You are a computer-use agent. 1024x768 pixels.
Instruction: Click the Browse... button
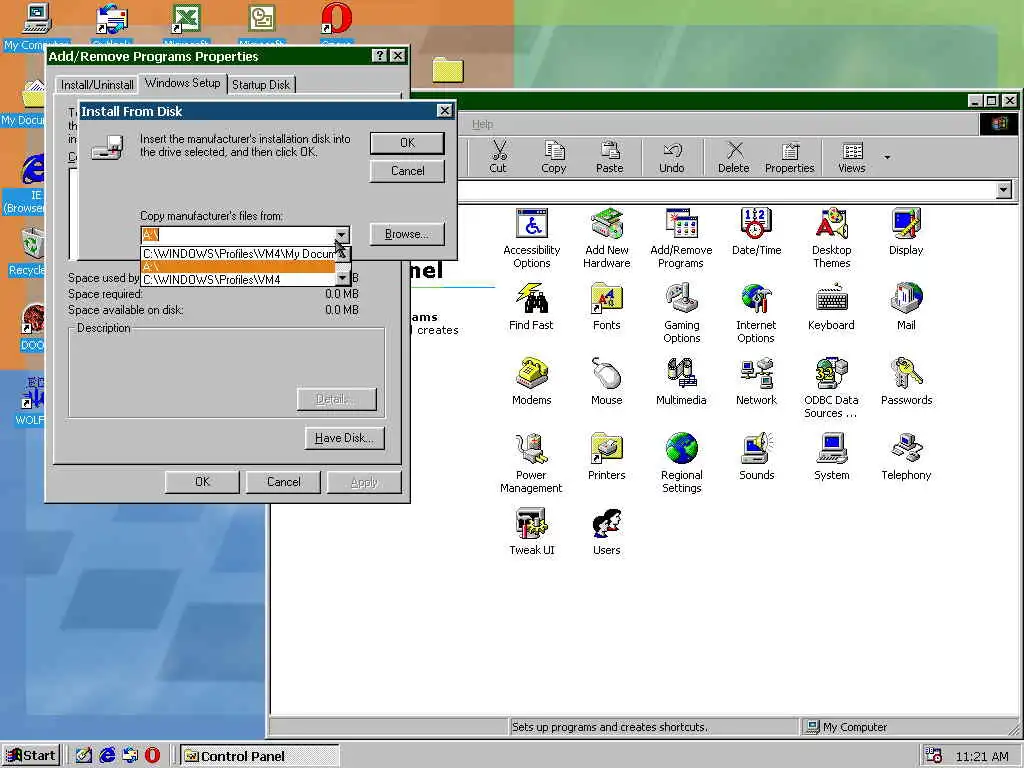tap(407, 234)
